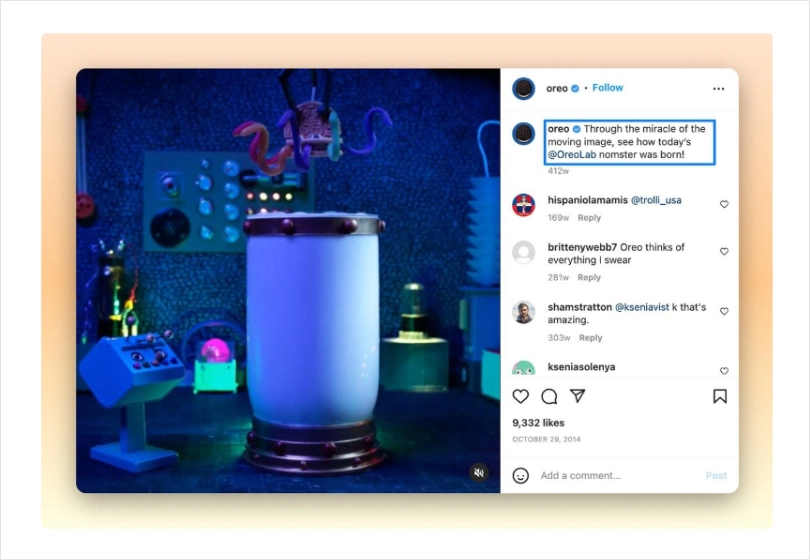This screenshot has width=810, height=560.
Task: Unmute the video with speaker icon
Action: pyautogui.click(x=479, y=472)
